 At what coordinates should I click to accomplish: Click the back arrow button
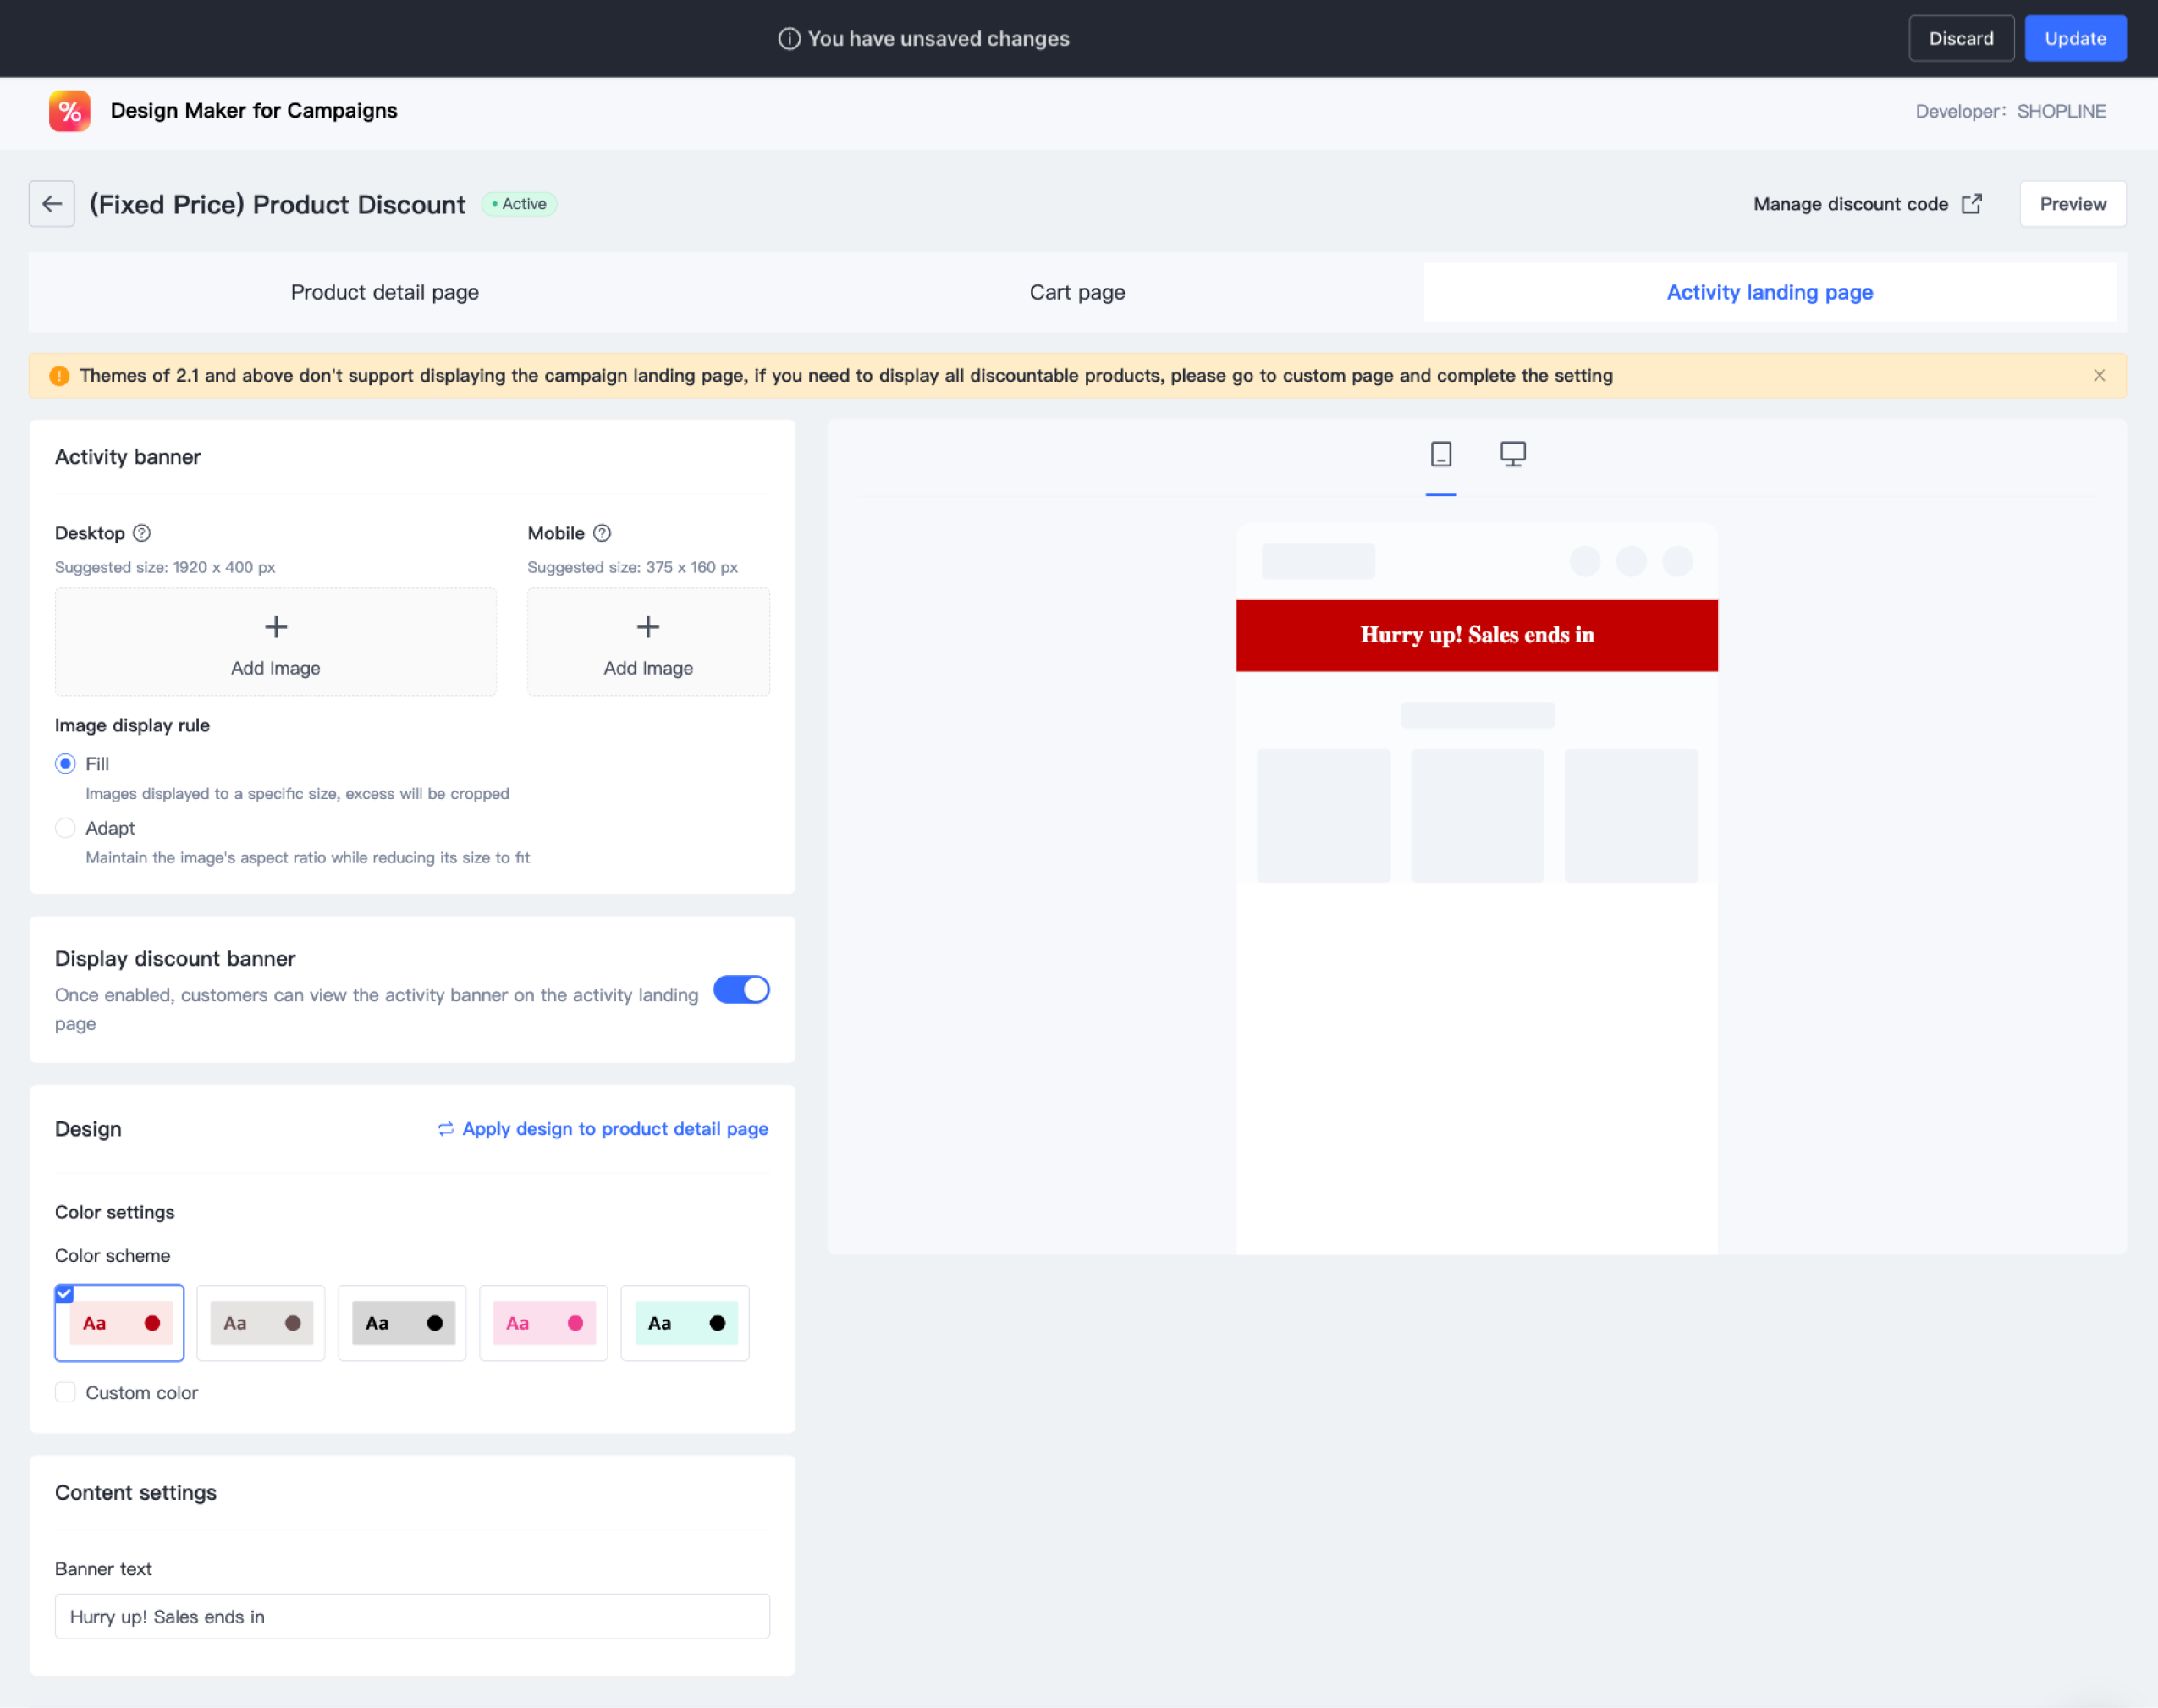[x=52, y=204]
